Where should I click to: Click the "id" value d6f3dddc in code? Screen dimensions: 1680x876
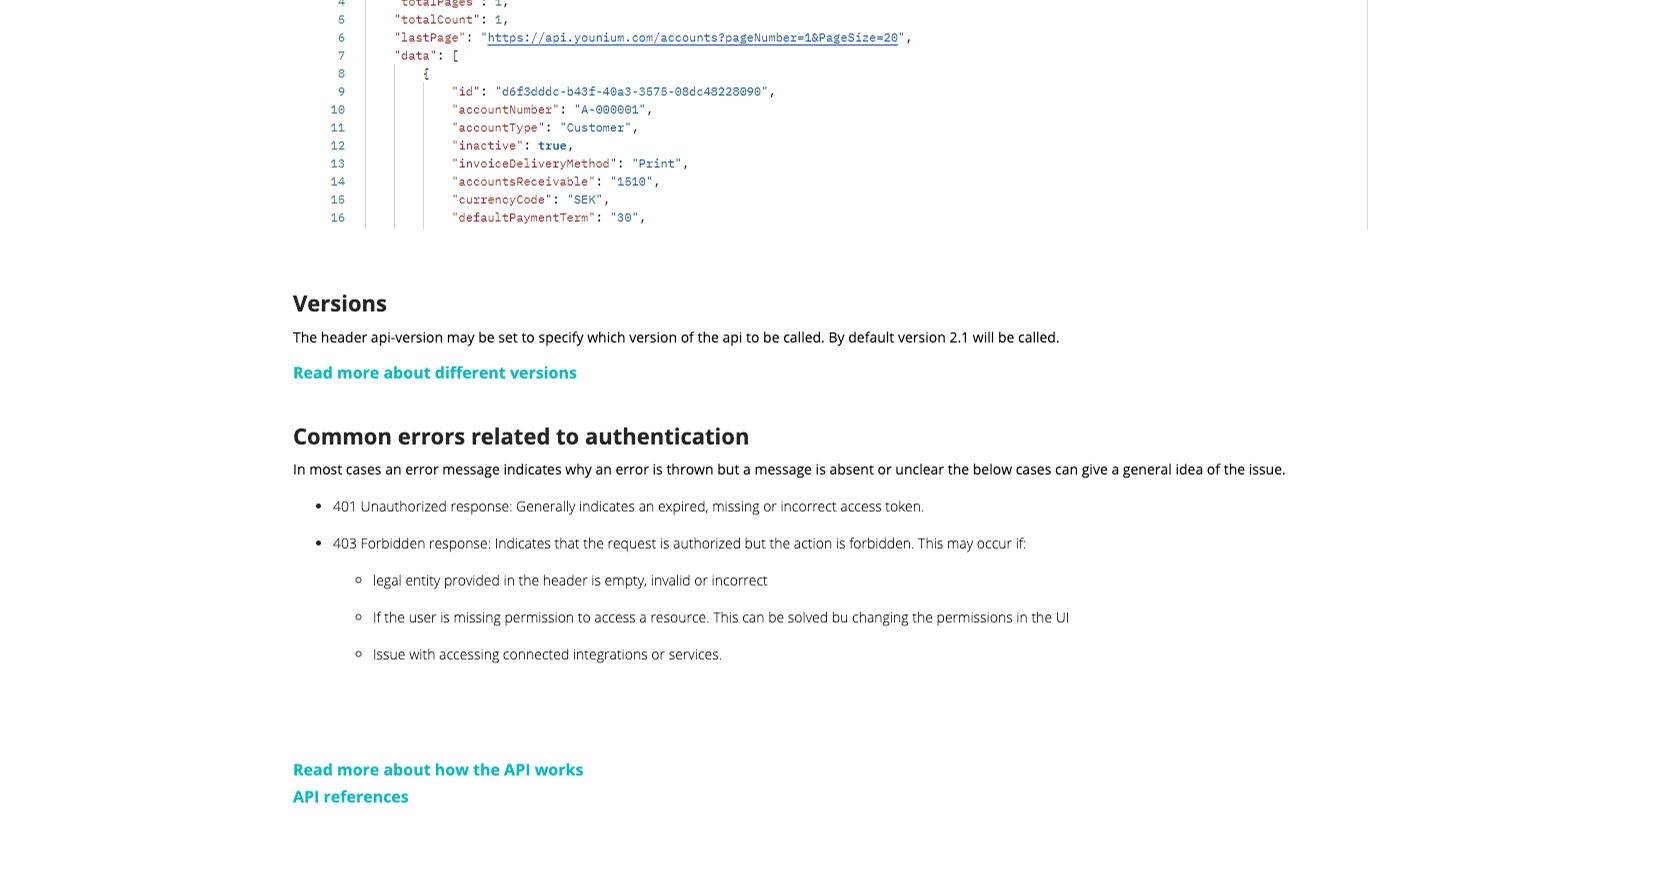click(631, 92)
